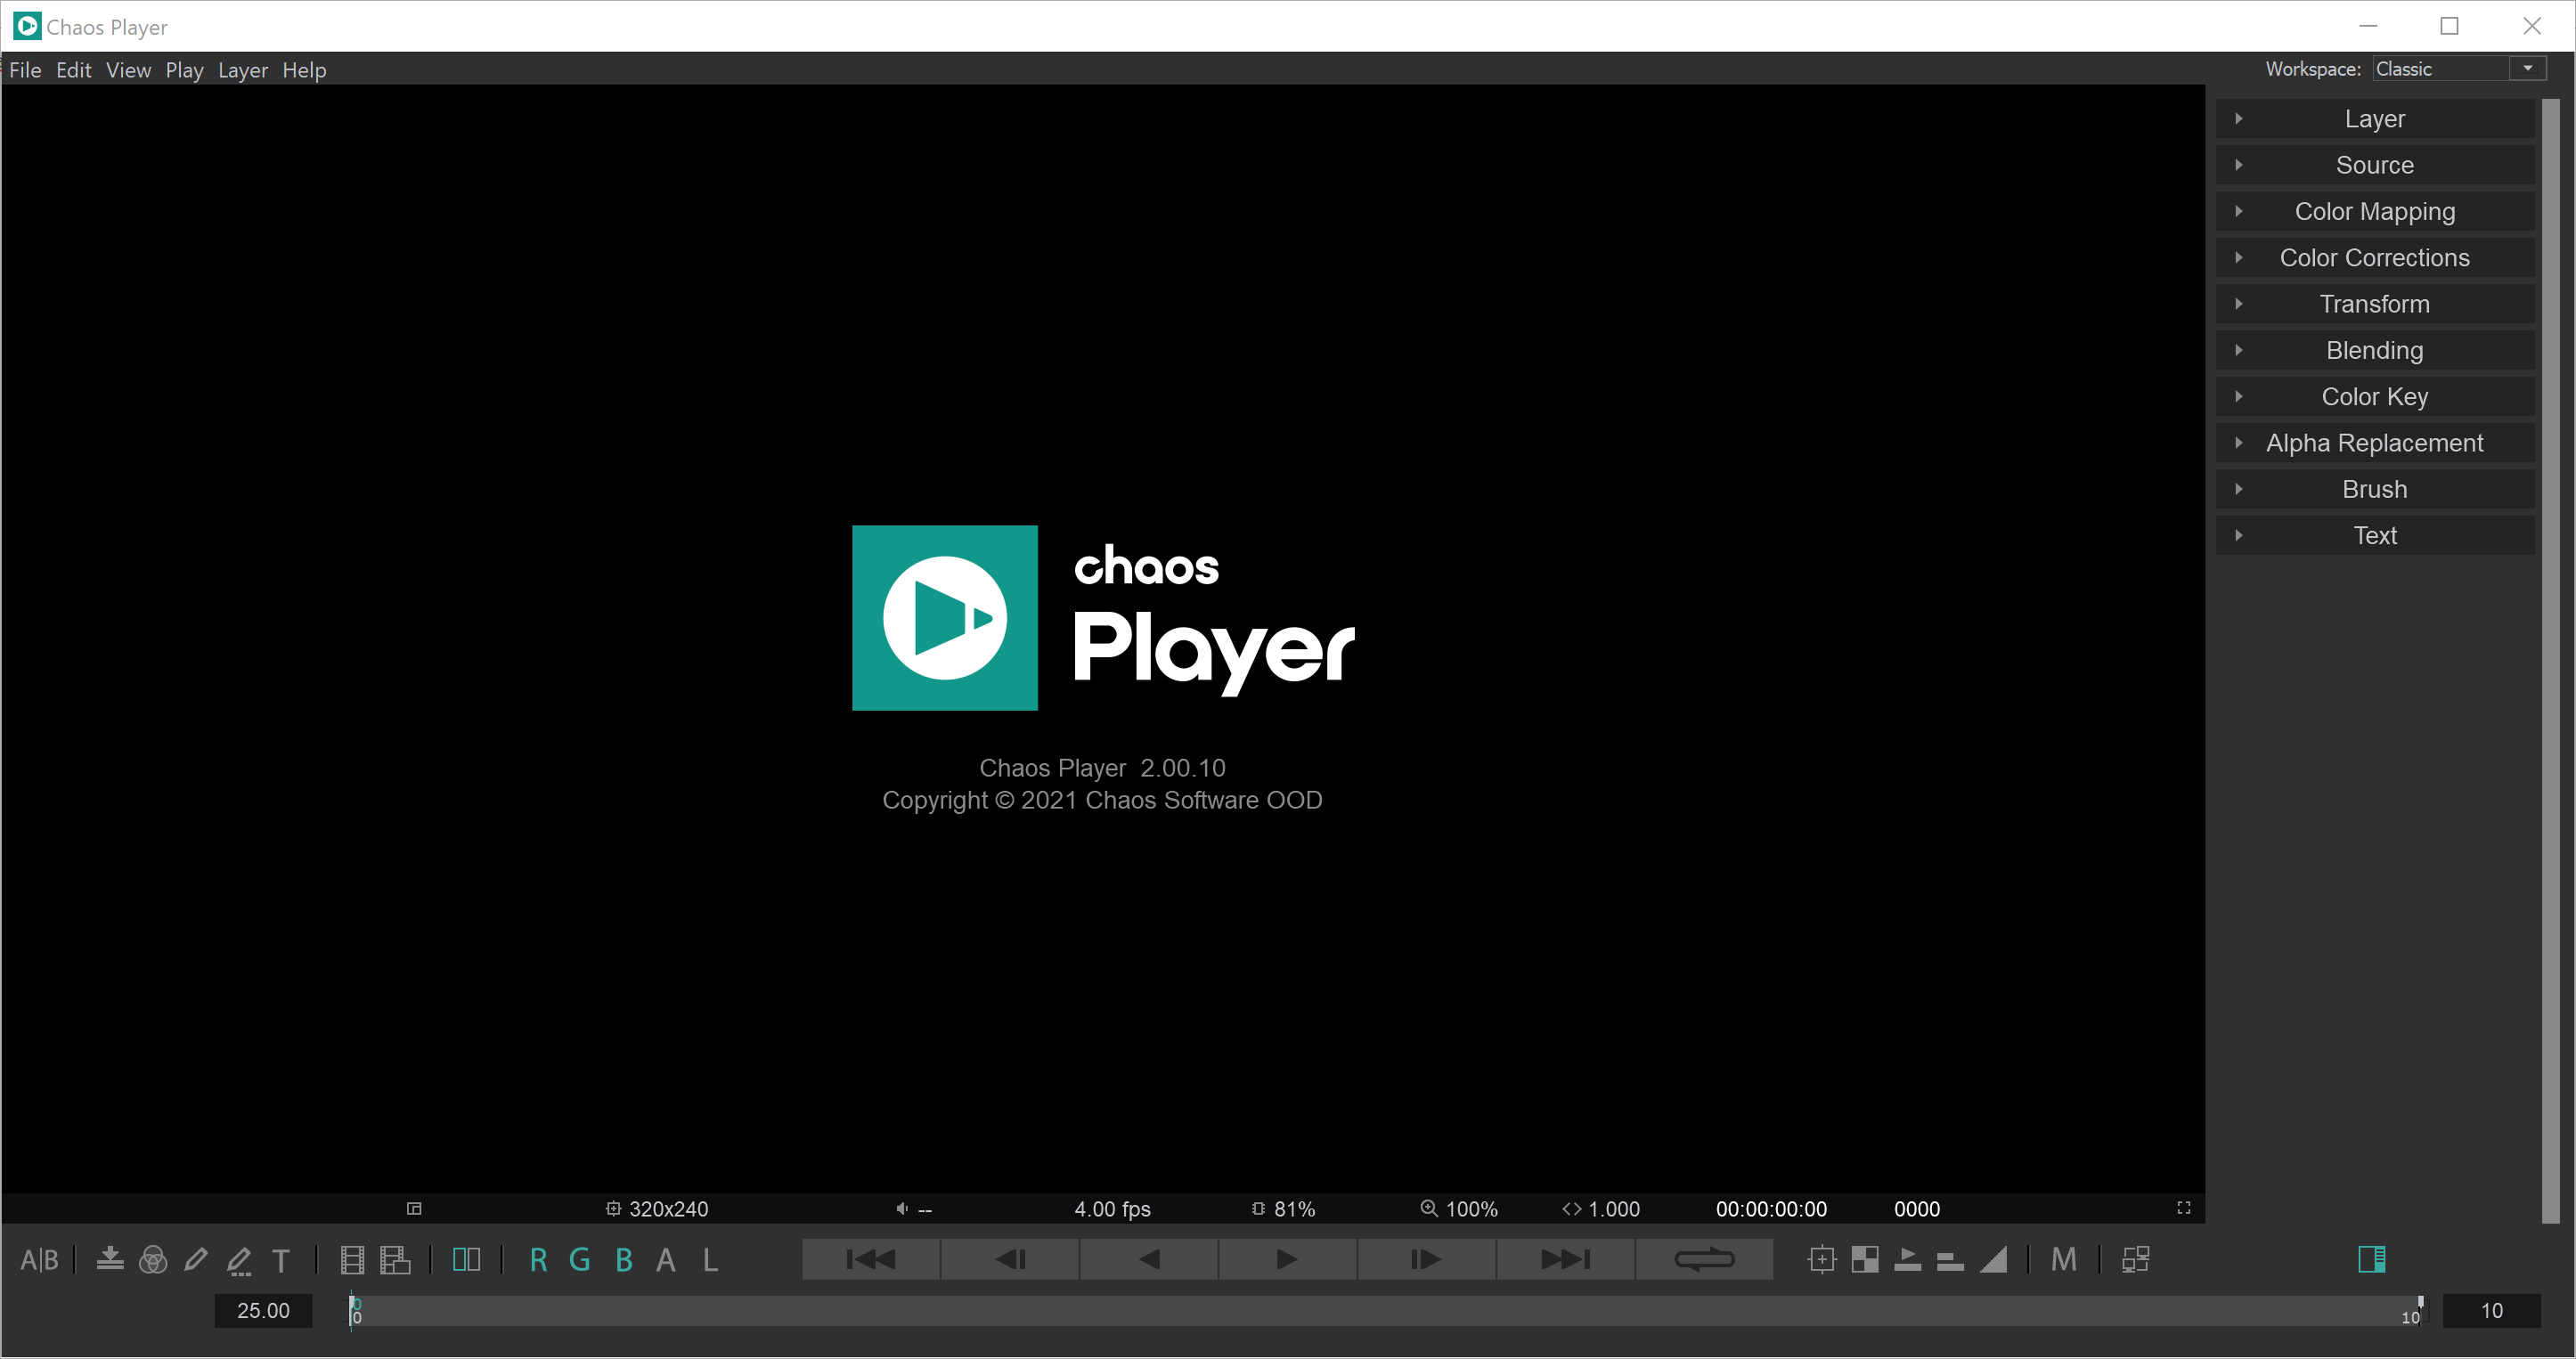Click the fullscreen corners icon
The image size is (2576, 1359).
pyautogui.click(x=2184, y=1208)
